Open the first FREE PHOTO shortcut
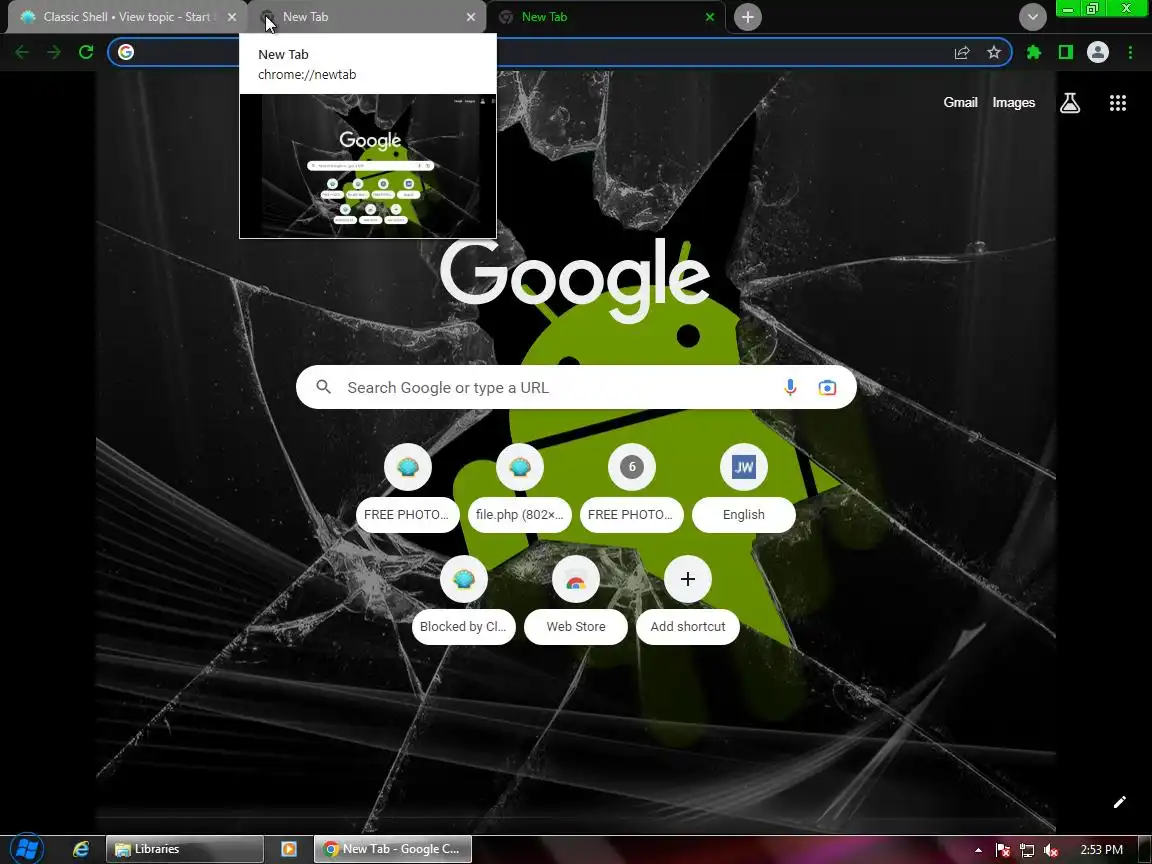1152x864 pixels. [x=408, y=489]
